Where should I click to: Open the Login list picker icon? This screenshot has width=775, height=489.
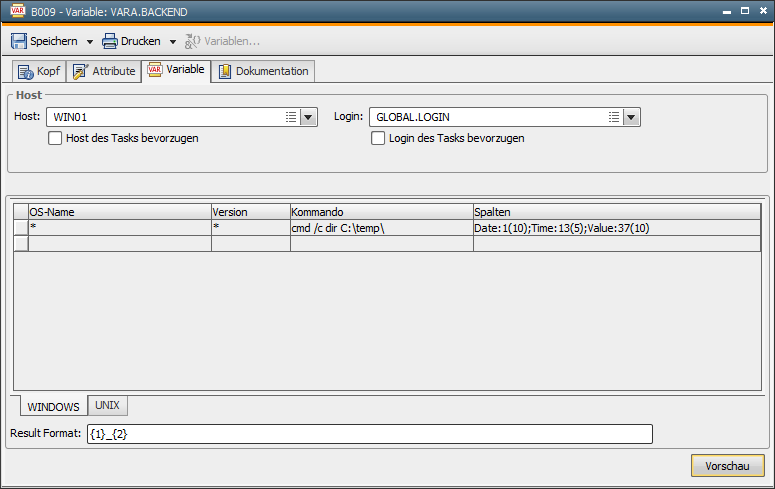pyautogui.click(x=614, y=117)
